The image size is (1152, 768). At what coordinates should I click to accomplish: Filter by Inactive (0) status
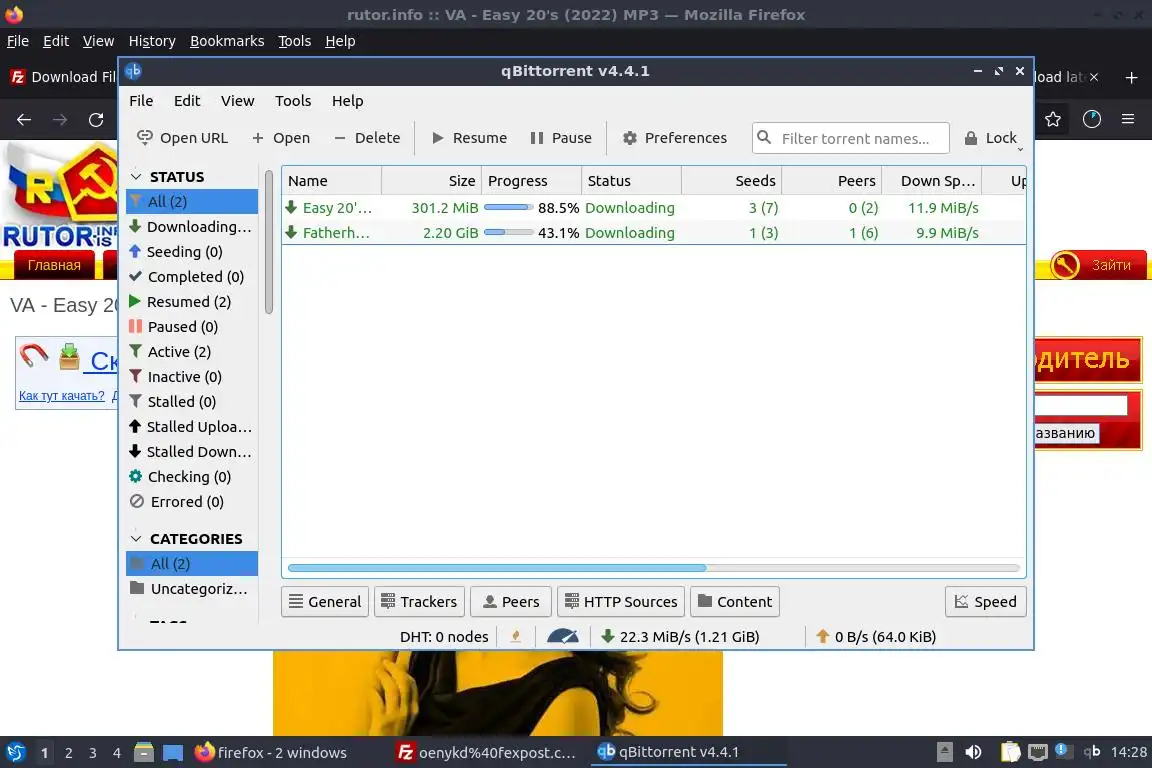point(192,376)
